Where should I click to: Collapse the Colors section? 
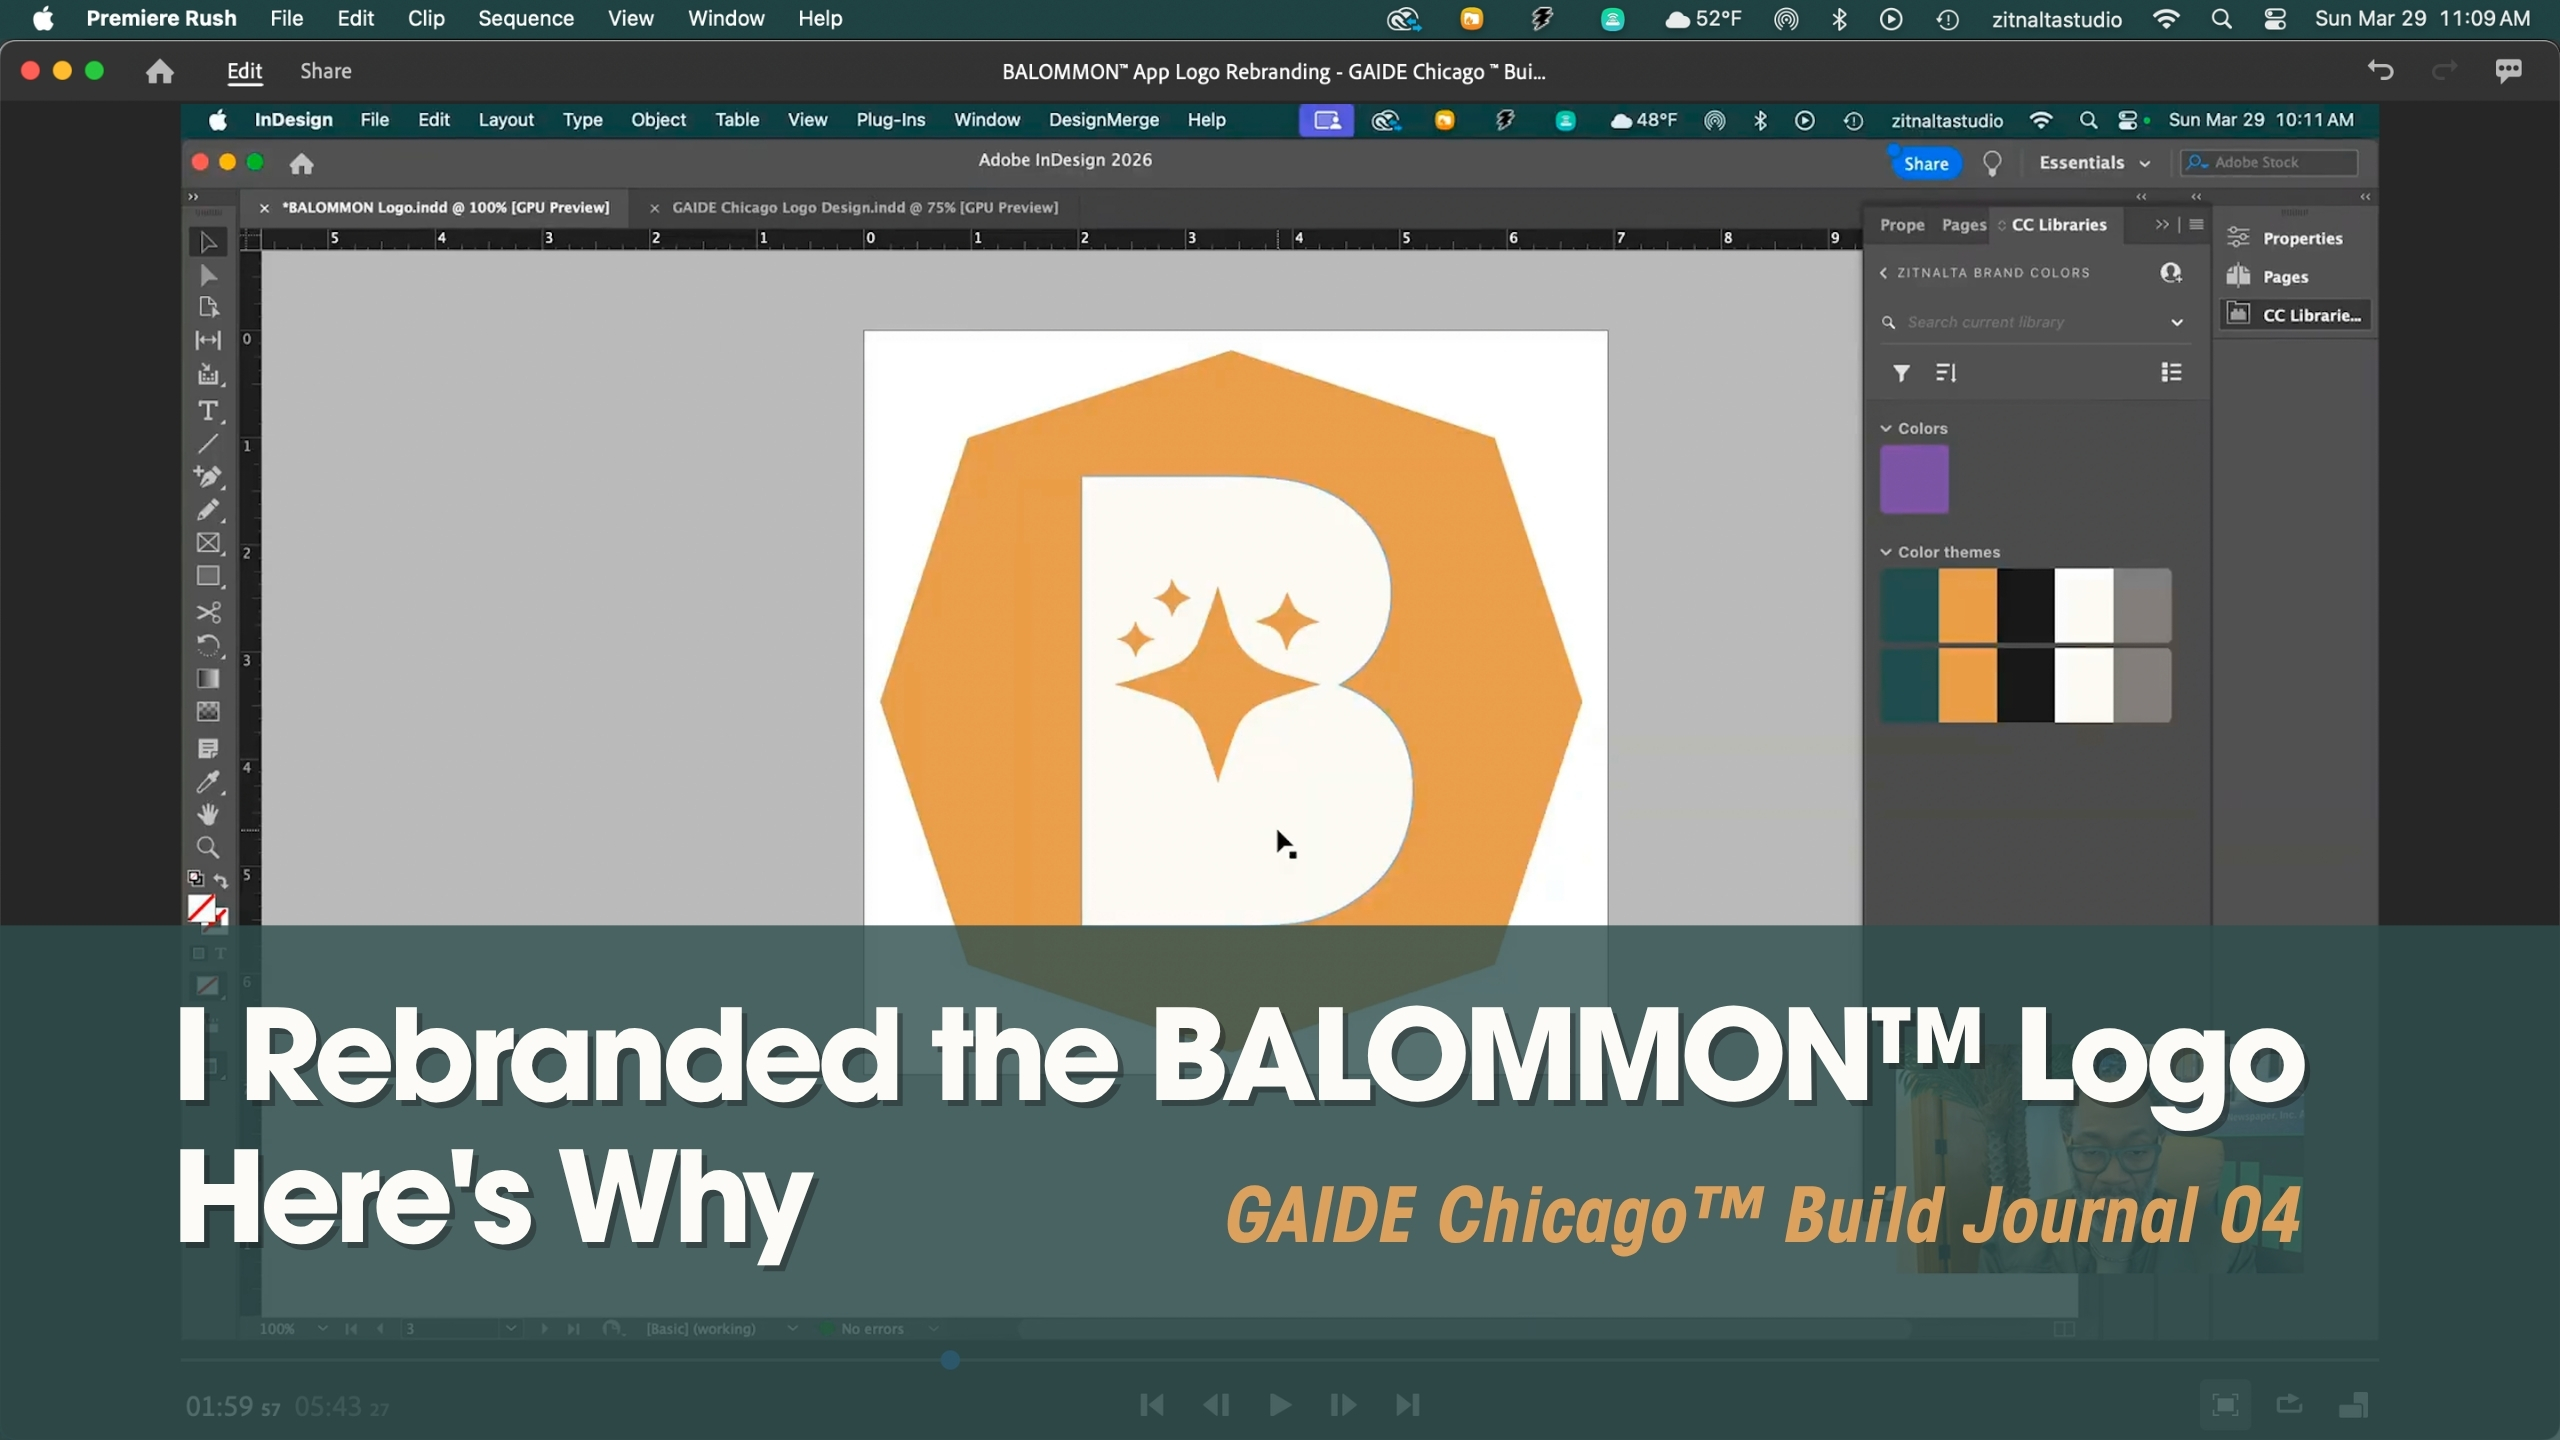point(1886,428)
